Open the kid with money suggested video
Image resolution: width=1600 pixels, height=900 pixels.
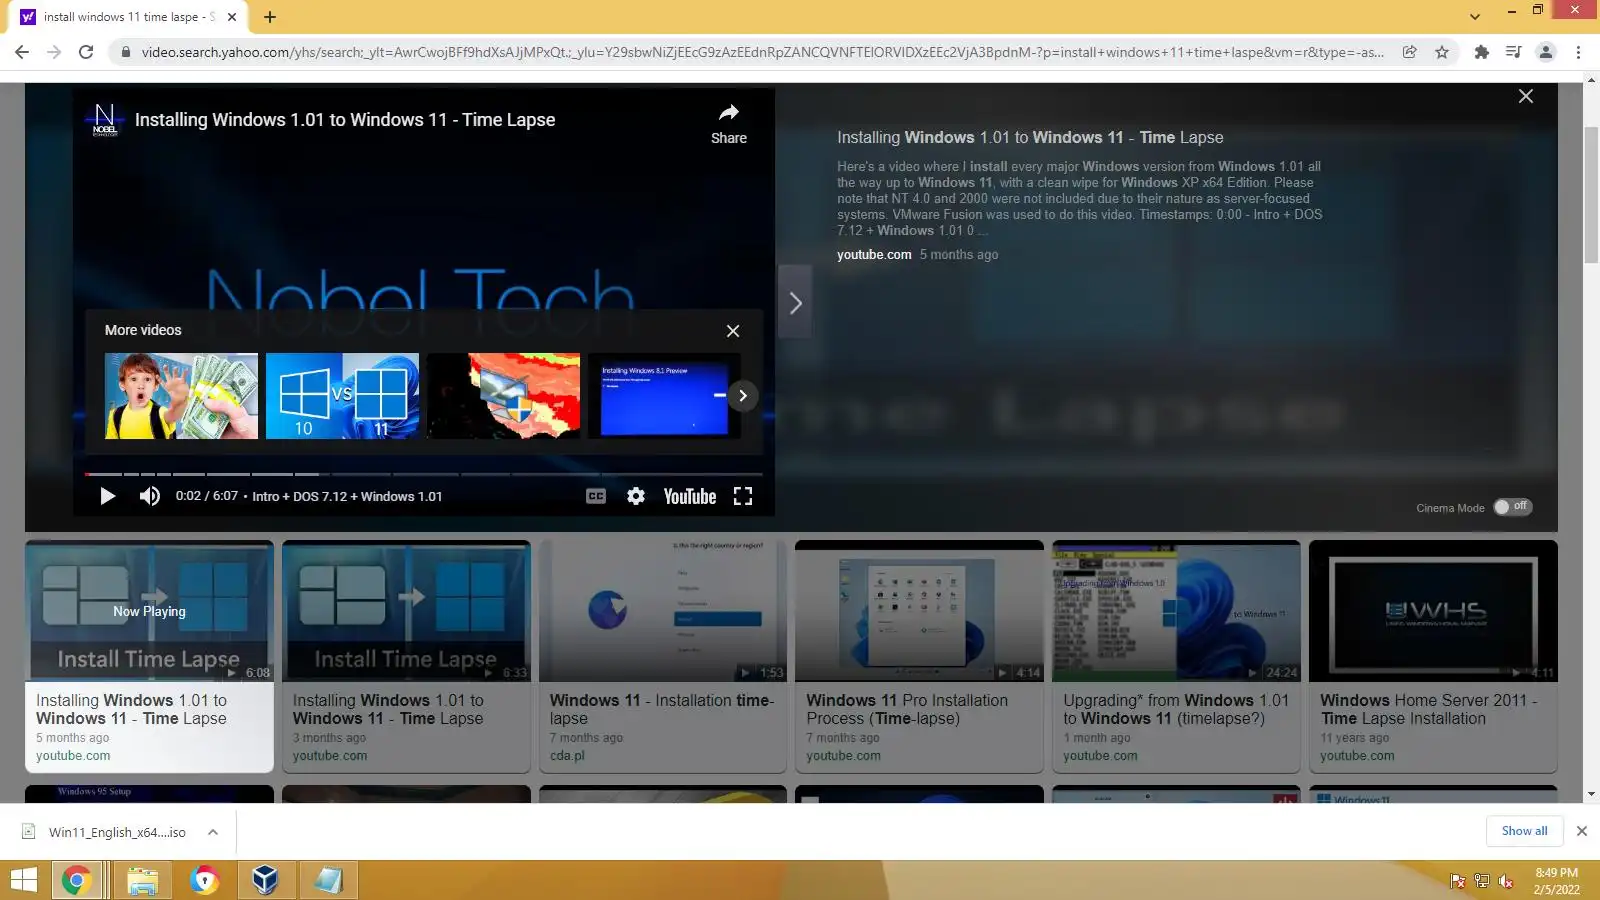[181, 396]
